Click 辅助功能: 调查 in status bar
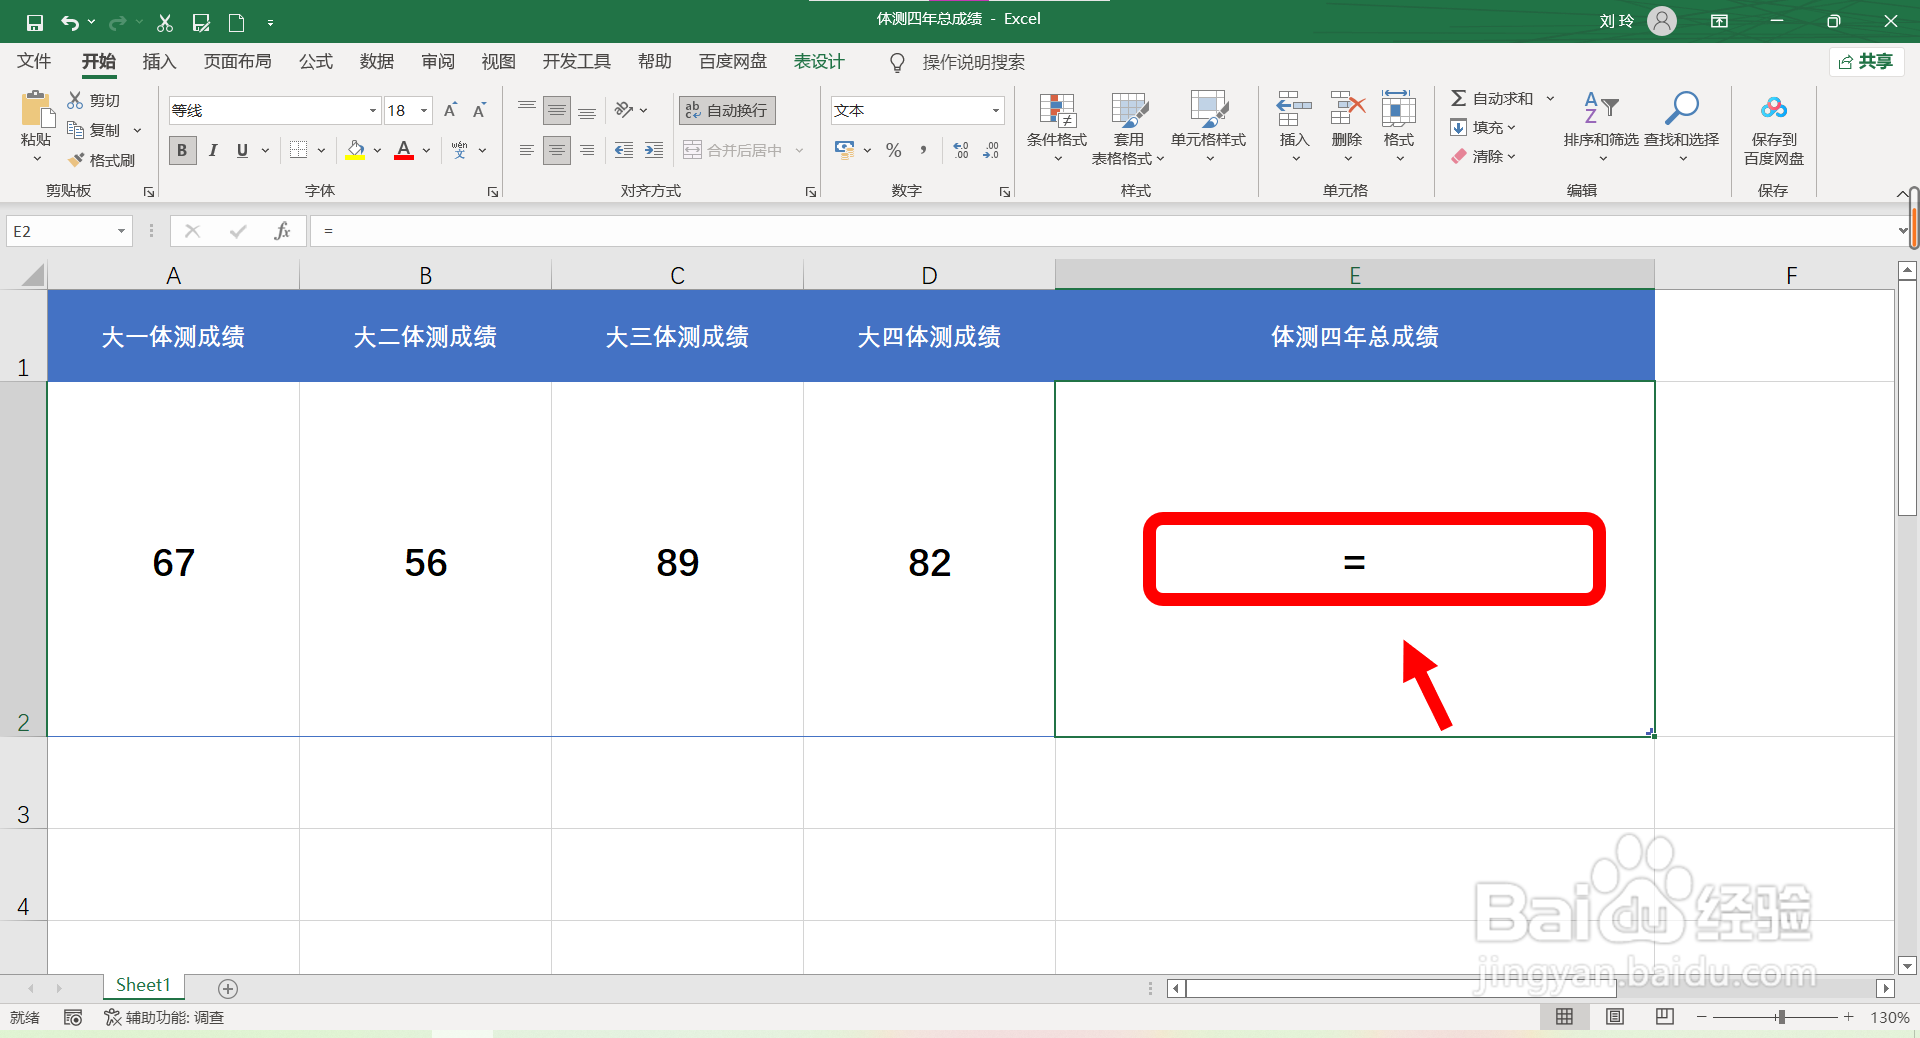The image size is (1920, 1038). click(x=165, y=1017)
